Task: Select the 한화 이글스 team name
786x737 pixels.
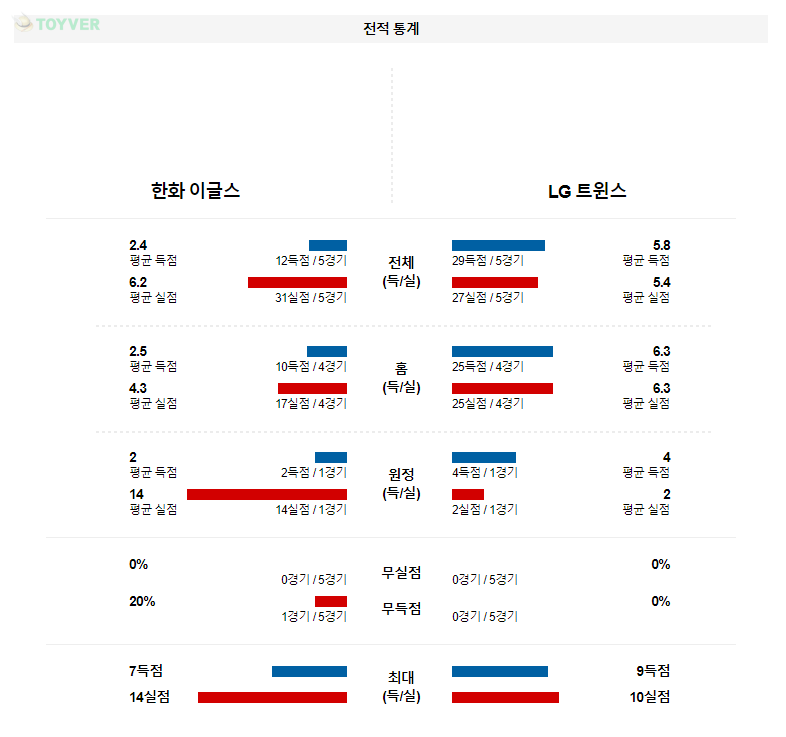Action: [195, 191]
